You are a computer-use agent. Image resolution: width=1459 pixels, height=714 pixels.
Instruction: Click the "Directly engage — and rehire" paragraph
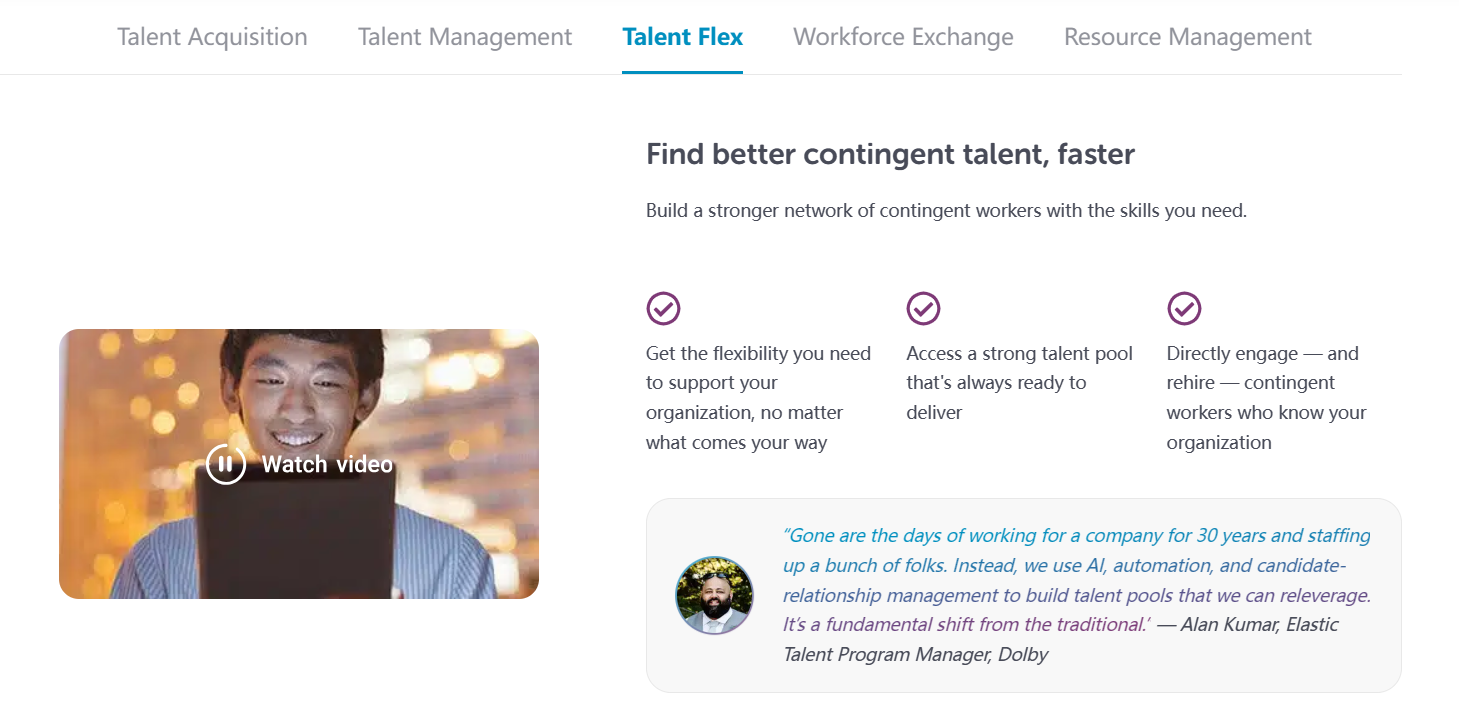pyautogui.click(x=1266, y=398)
